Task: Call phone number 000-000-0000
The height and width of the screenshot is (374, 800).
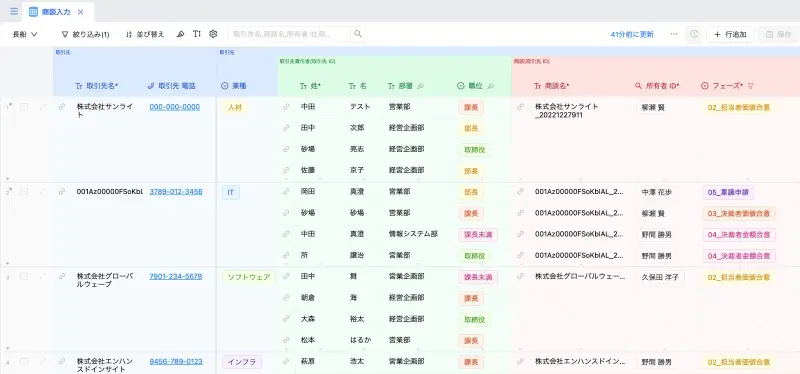Action: click(174, 107)
